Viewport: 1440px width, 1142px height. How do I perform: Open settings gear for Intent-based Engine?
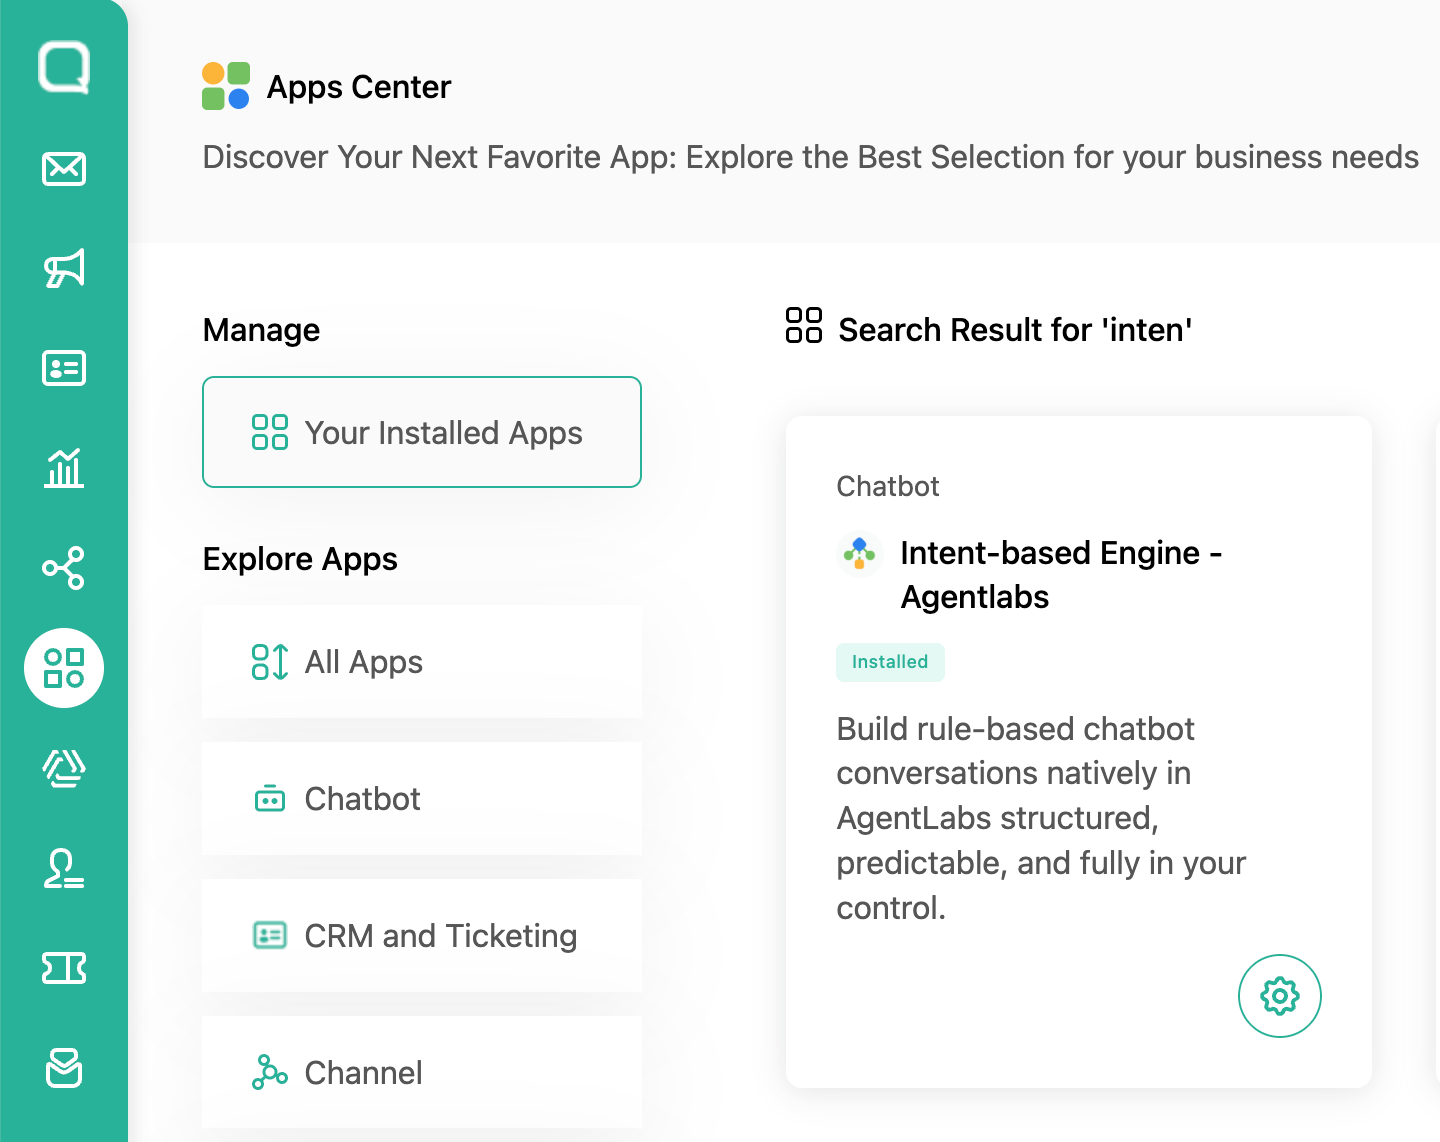(x=1280, y=996)
